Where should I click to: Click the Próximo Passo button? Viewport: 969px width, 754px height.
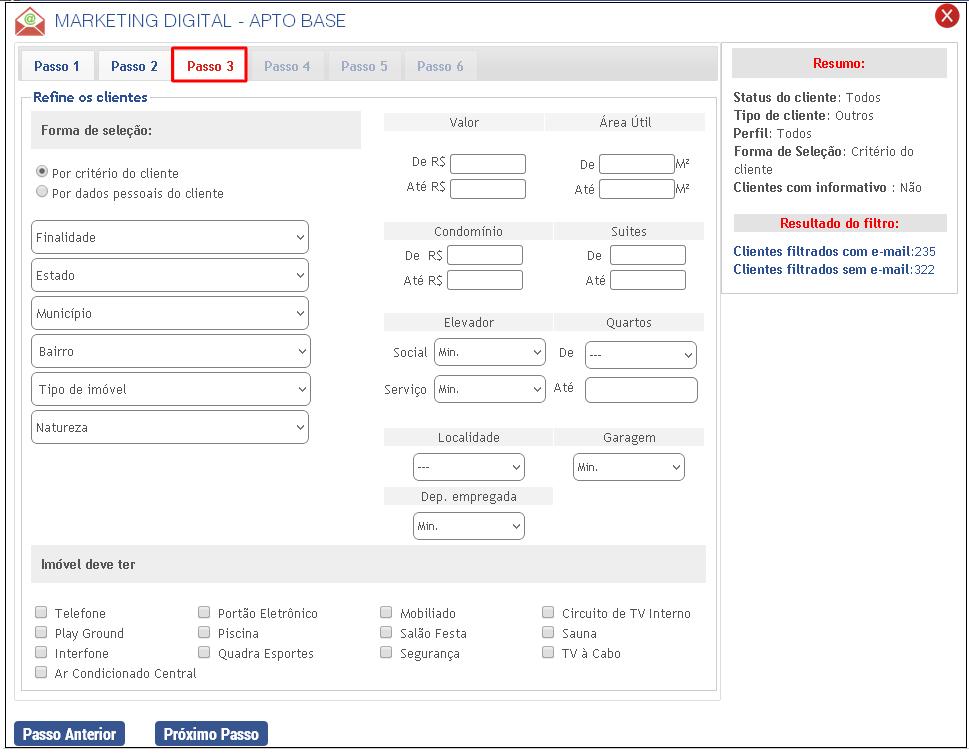coord(211,734)
